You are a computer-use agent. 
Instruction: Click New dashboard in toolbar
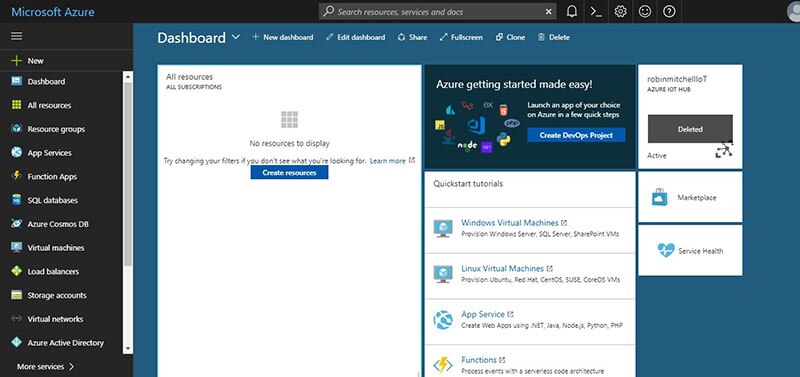(282, 37)
